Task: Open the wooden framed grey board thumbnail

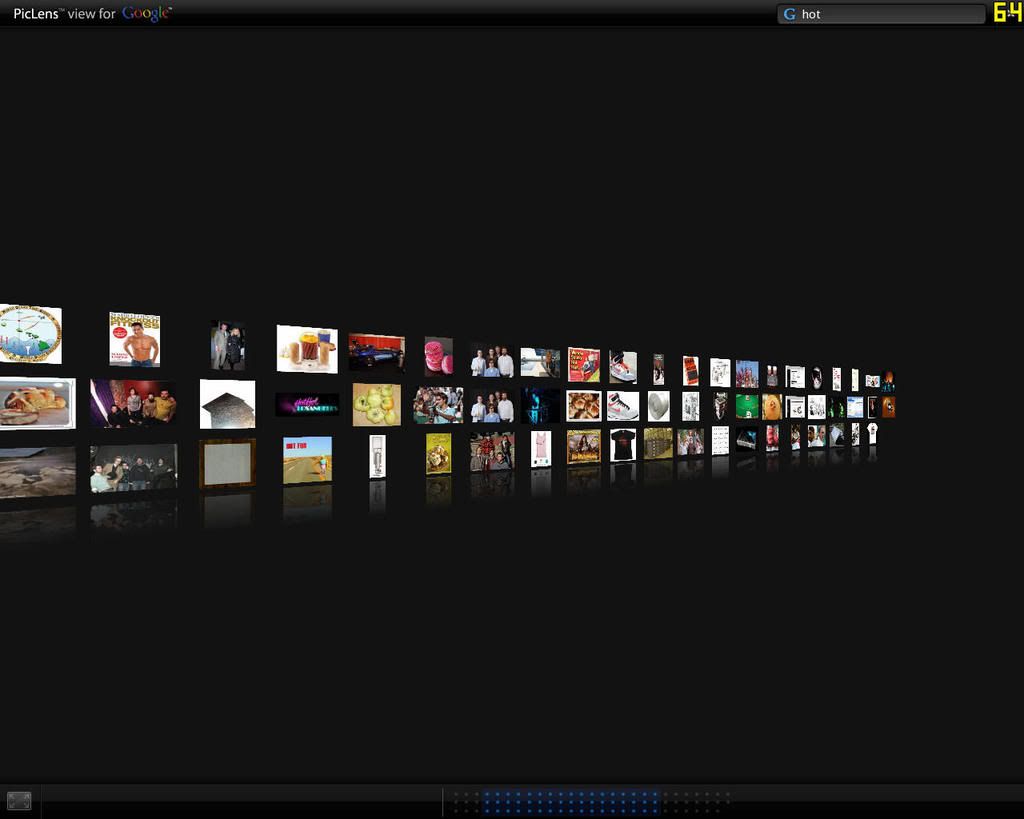Action: (227, 463)
